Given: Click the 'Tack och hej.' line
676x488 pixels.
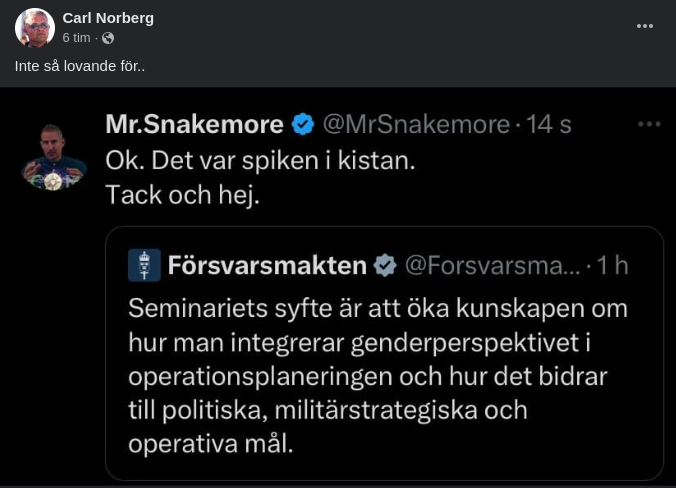Looking at the screenshot, I should click(x=182, y=195).
